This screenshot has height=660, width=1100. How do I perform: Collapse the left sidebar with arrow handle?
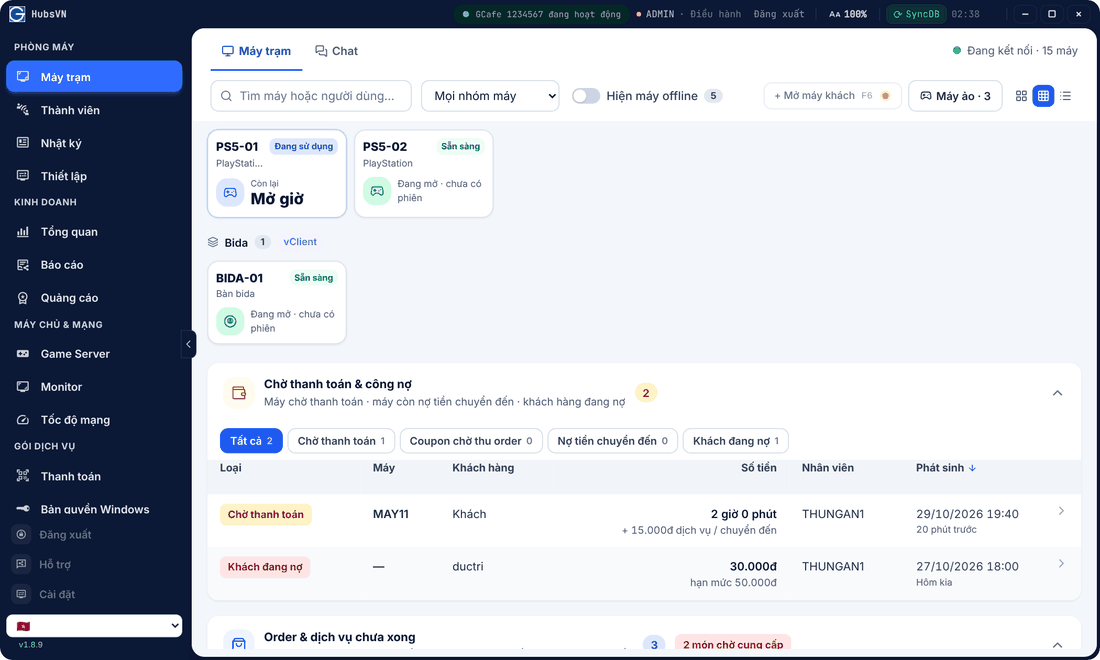pos(188,344)
